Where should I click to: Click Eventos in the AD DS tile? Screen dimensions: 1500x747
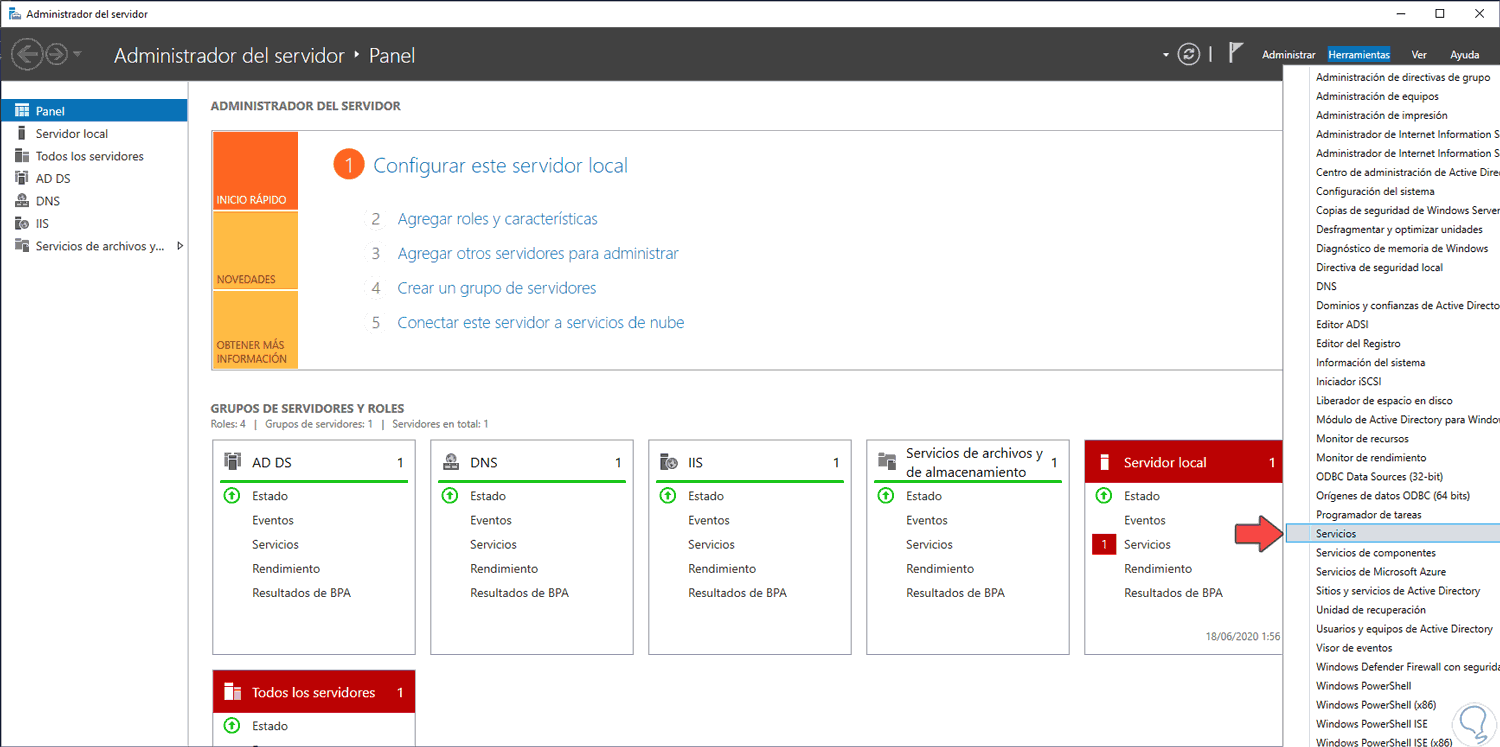[273, 520]
